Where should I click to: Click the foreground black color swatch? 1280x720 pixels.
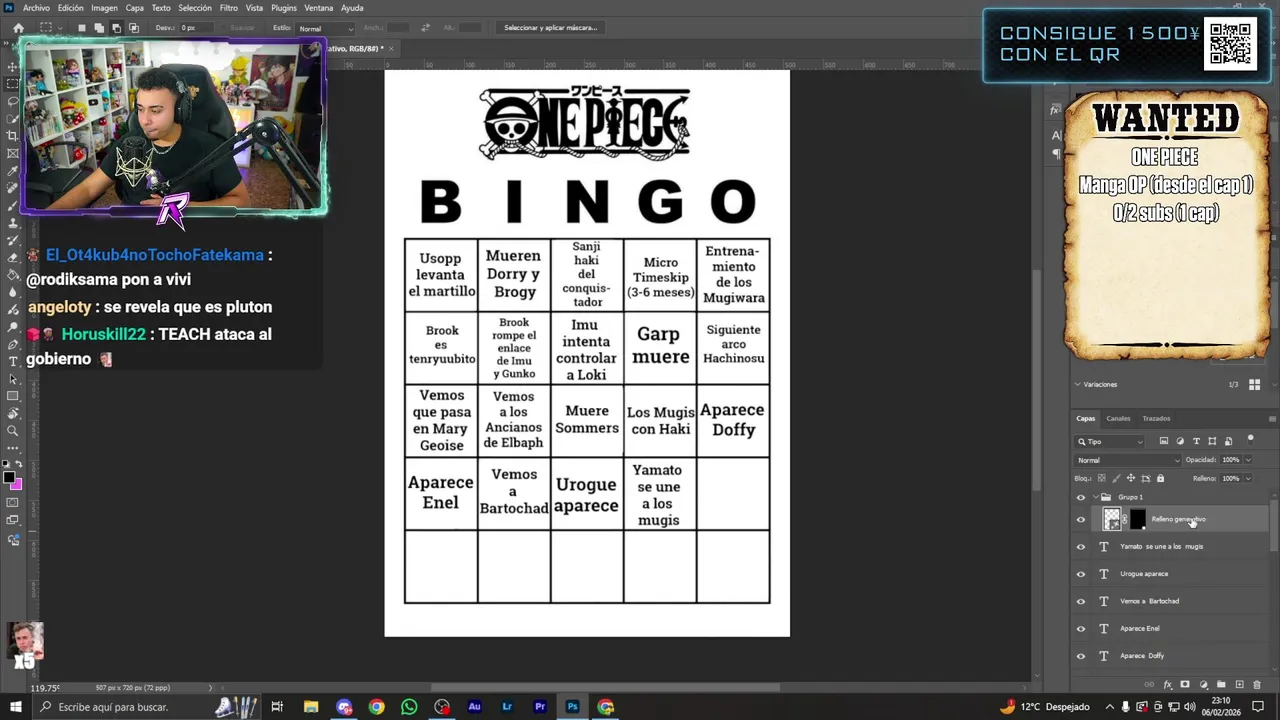click(x=8, y=477)
